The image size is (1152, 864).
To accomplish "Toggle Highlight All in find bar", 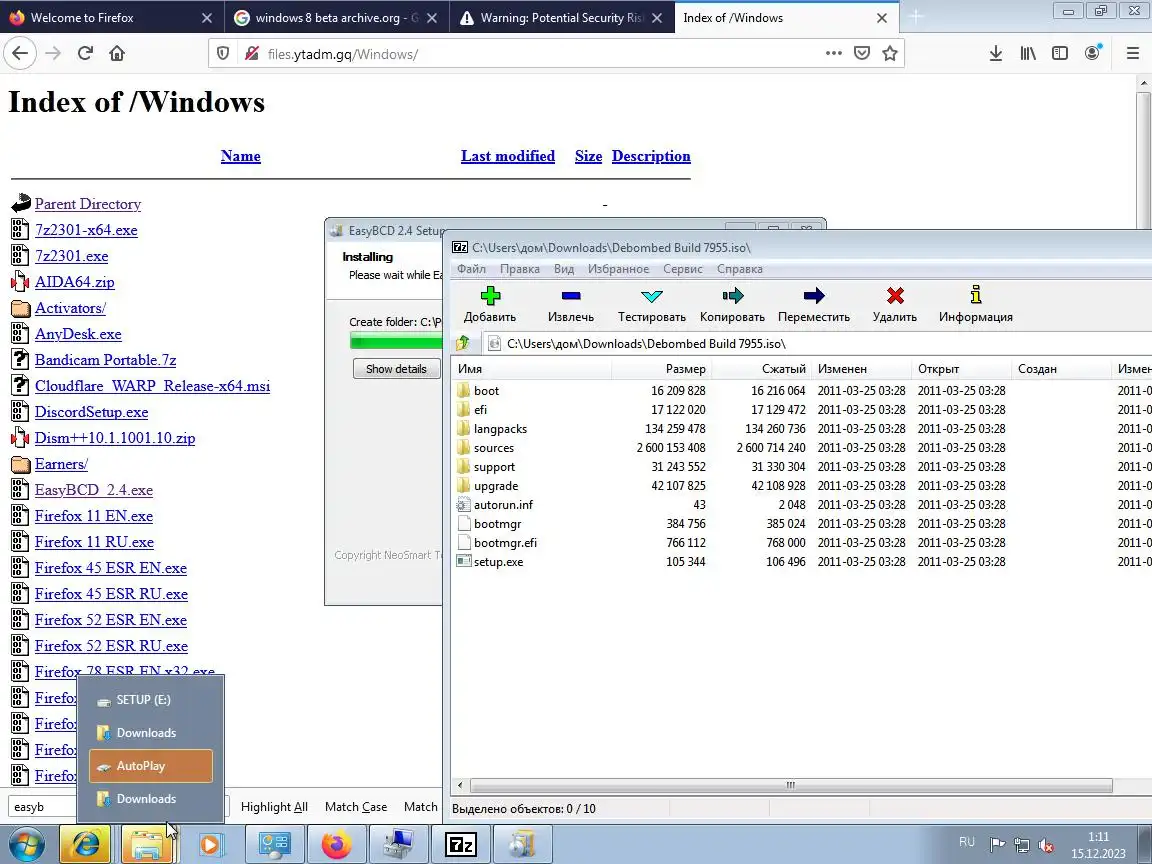I will (x=274, y=807).
